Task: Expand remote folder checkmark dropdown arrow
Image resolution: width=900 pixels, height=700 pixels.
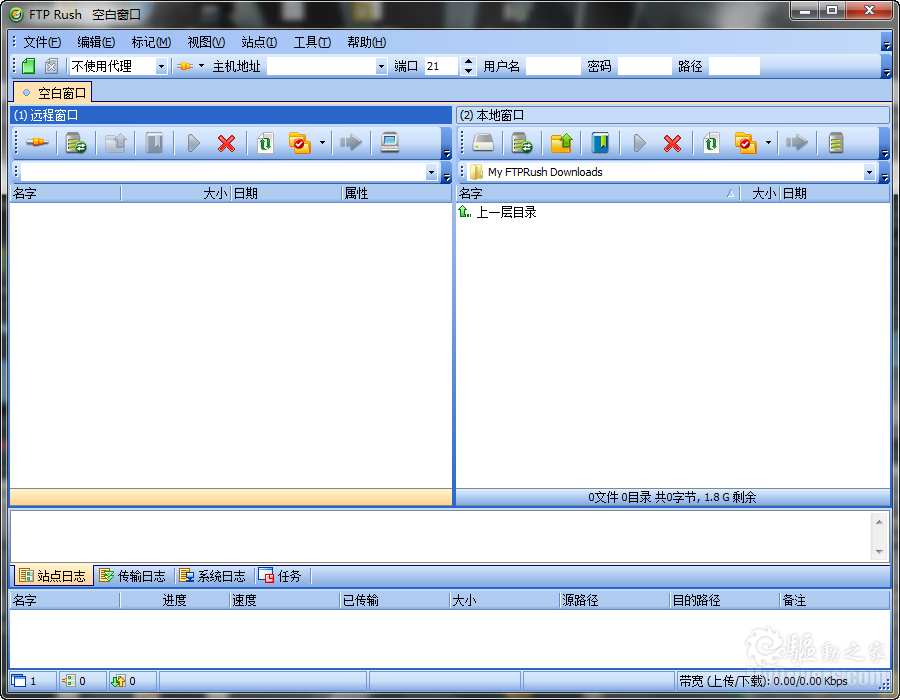Action: tap(322, 142)
